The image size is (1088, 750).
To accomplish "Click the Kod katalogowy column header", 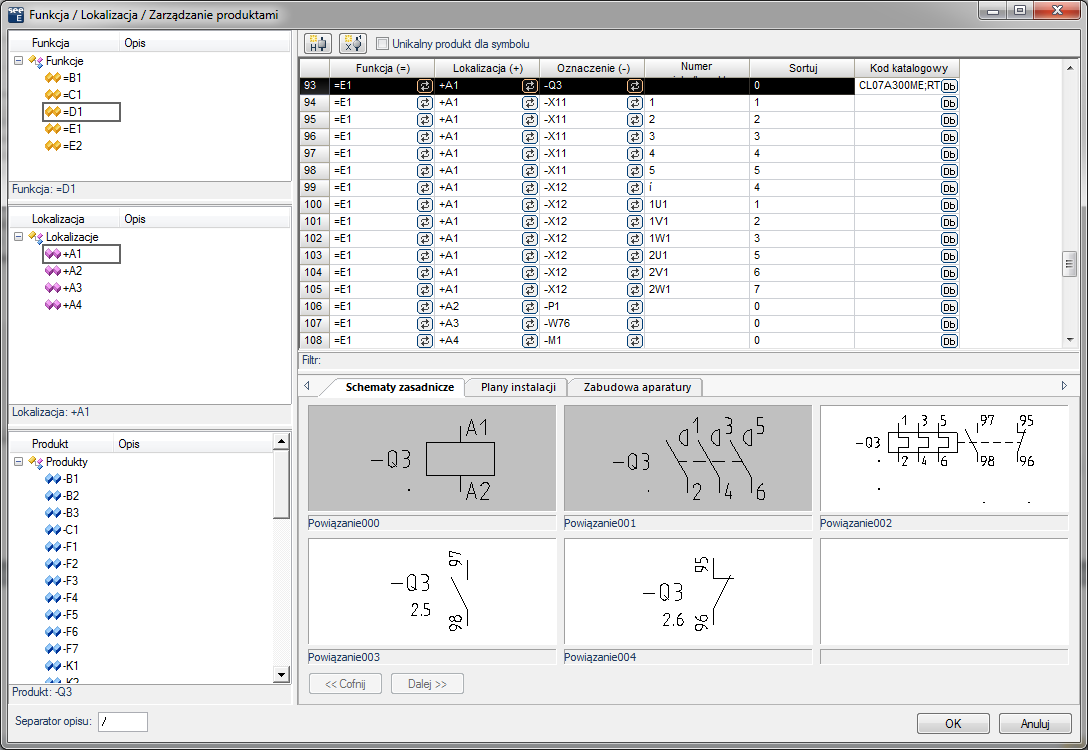I will coord(908,68).
